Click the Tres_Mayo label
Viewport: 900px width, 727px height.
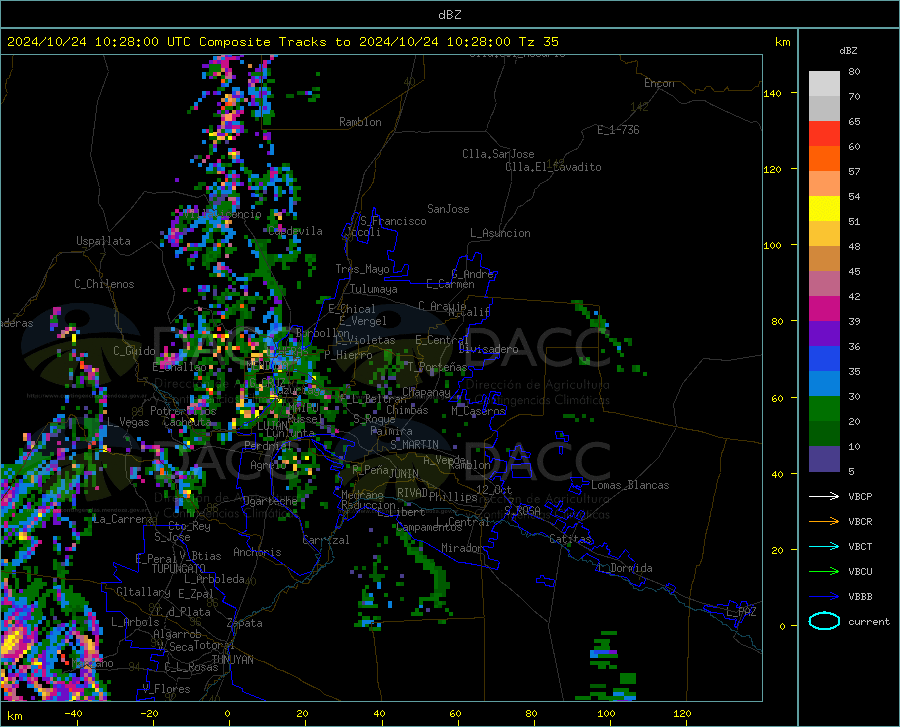[x=362, y=269]
